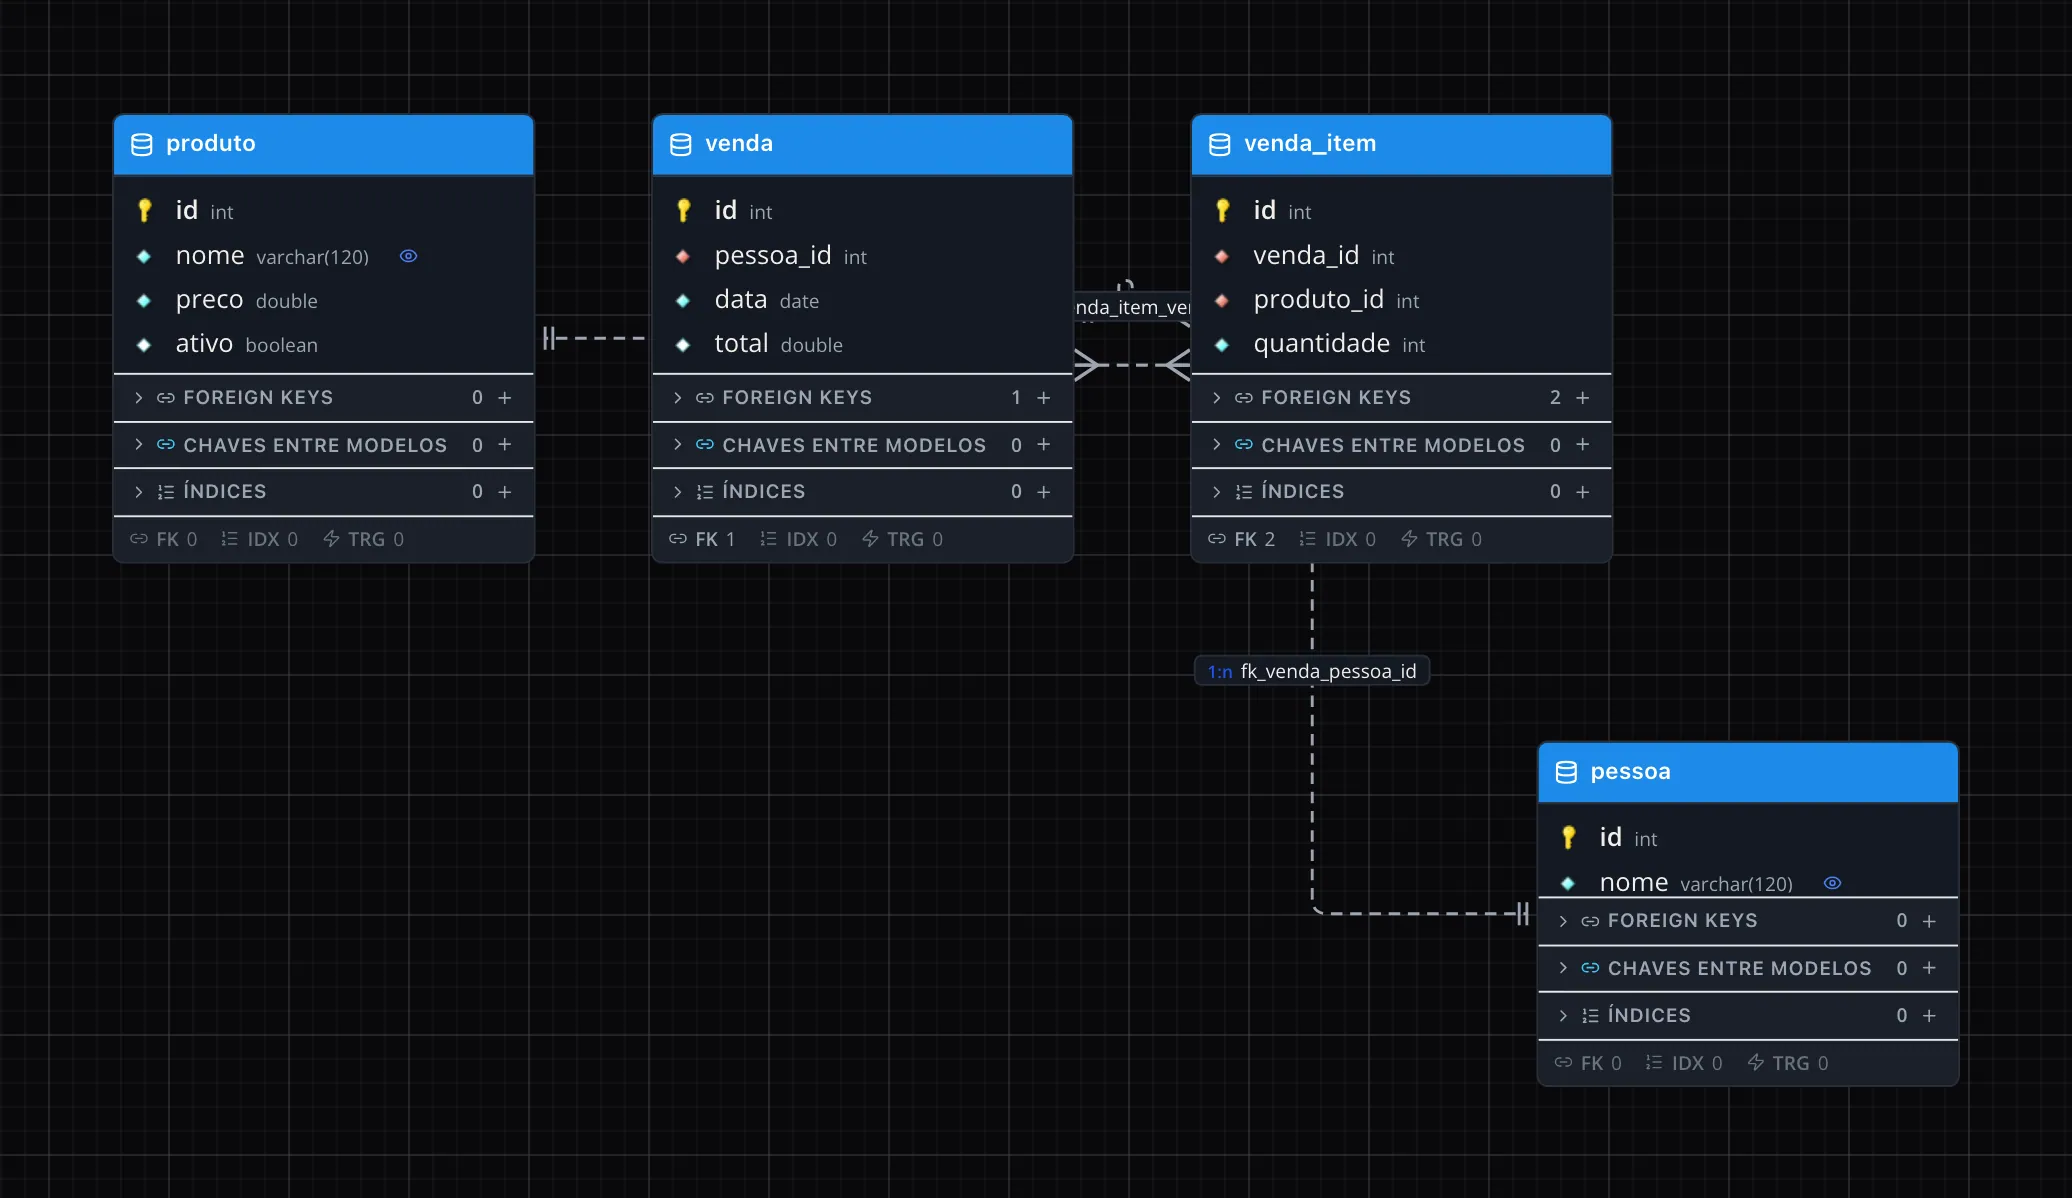Add an índice to the pessoa table

click(1929, 1016)
